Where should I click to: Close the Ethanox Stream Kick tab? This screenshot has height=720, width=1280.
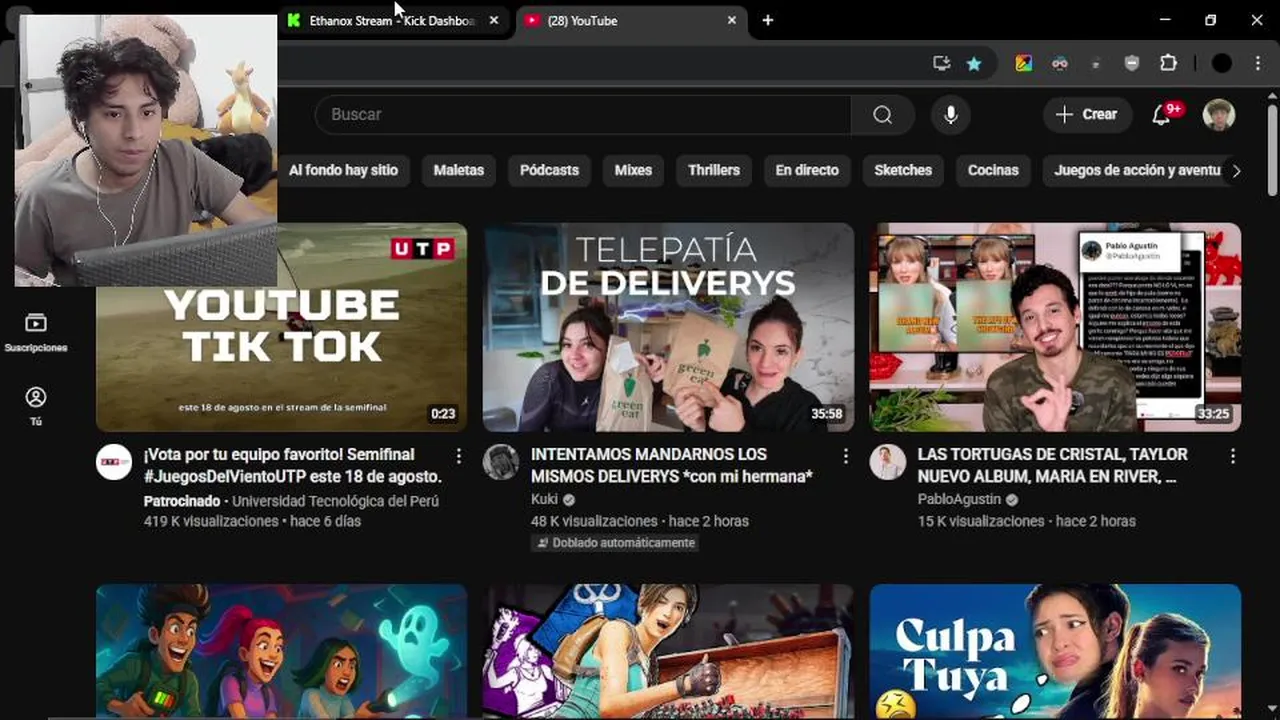(494, 20)
